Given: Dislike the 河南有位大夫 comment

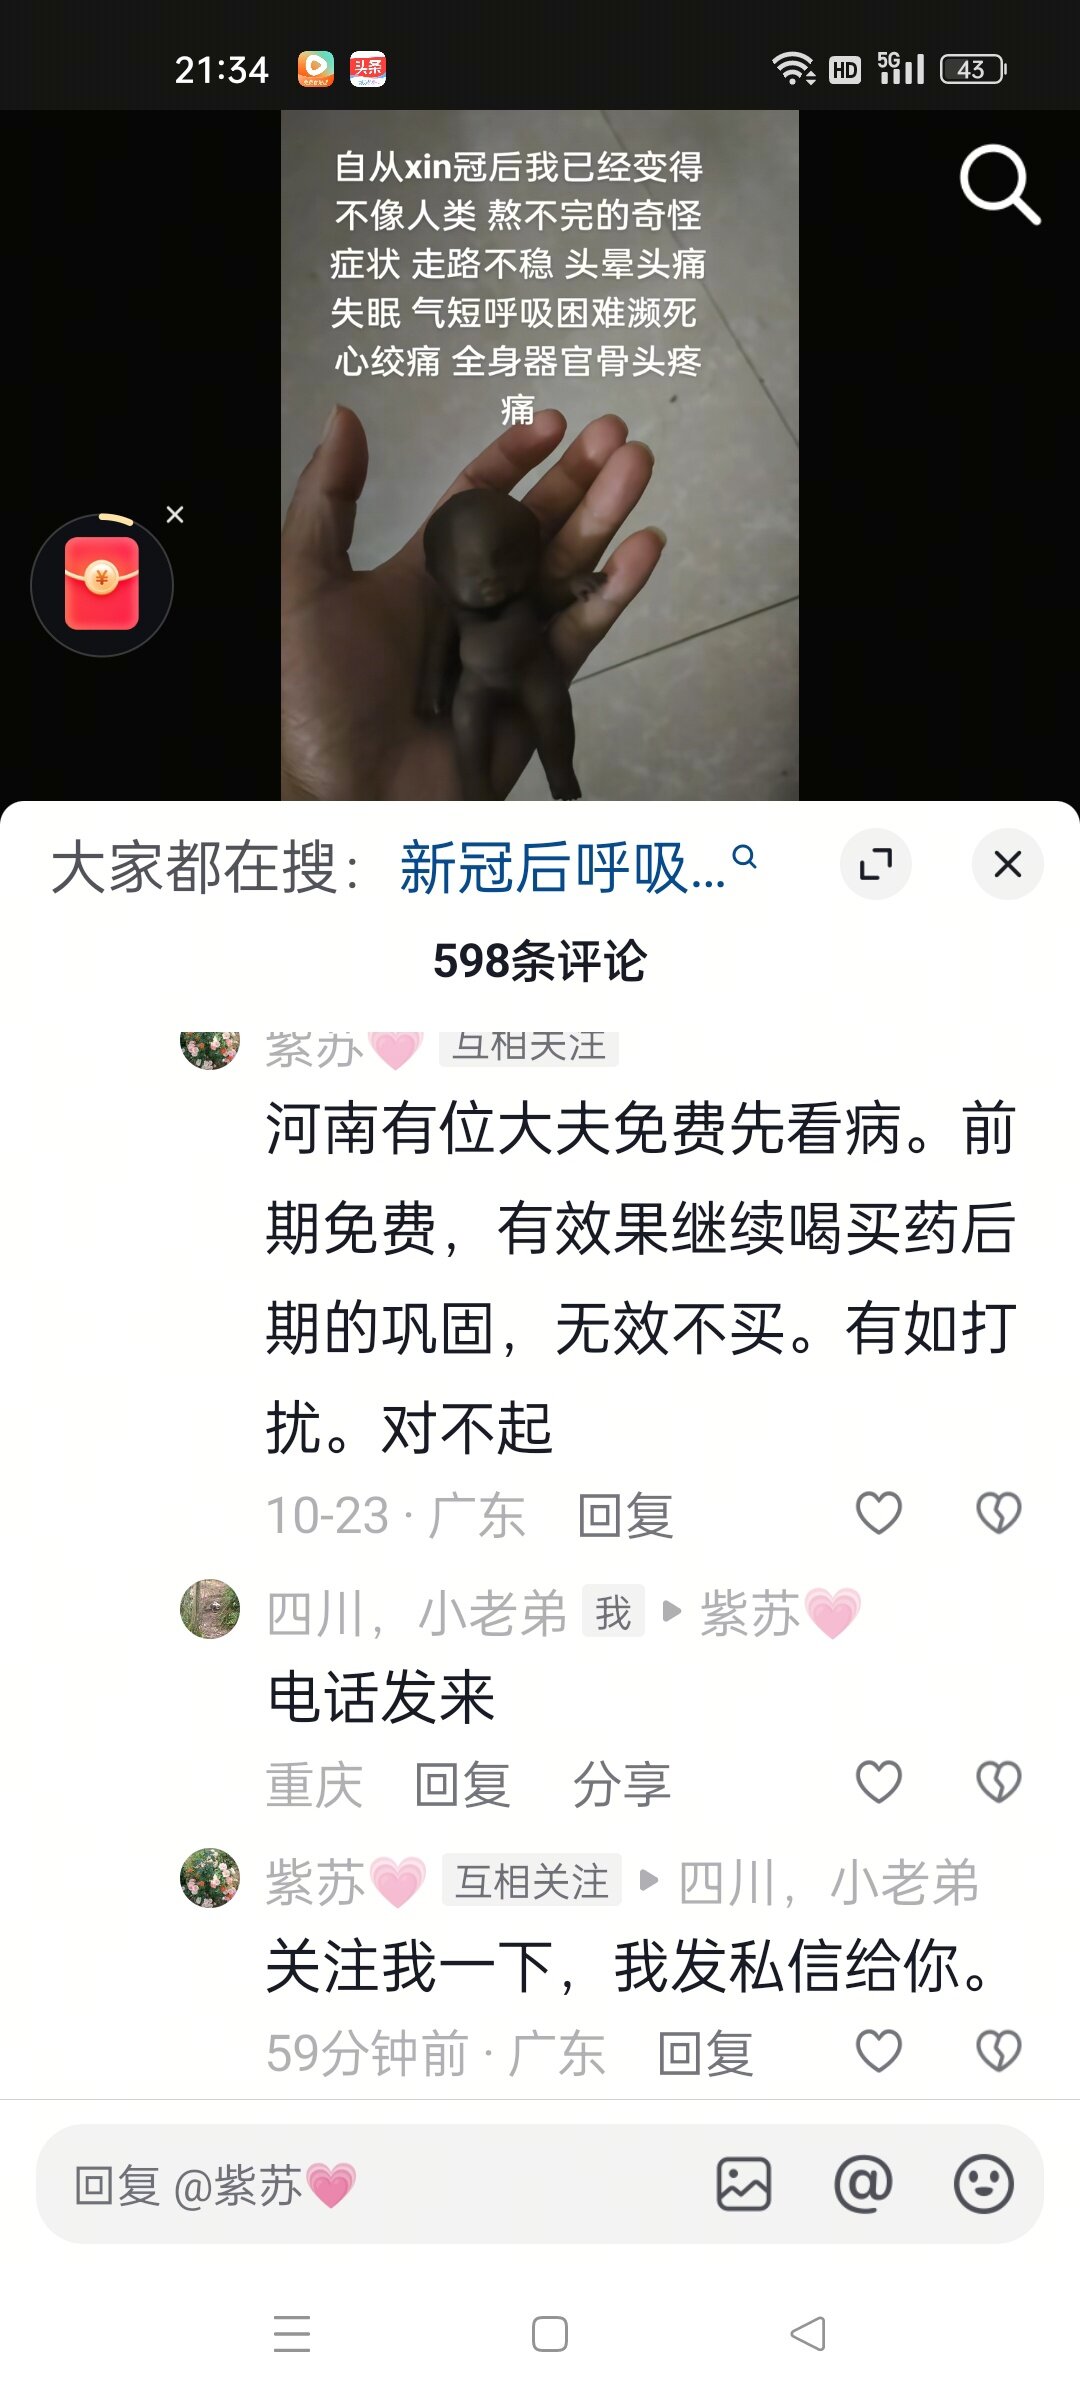Looking at the screenshot, I should (x=998, y=1513).
